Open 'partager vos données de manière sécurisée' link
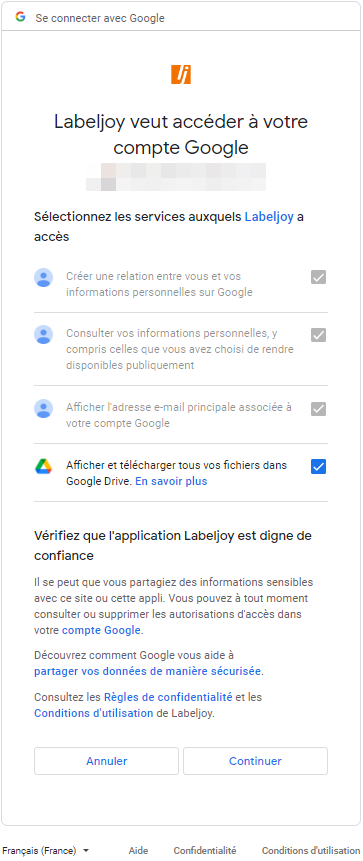Image resolution: width=363 pixels, height=861 pixels. tap(148, 671)
